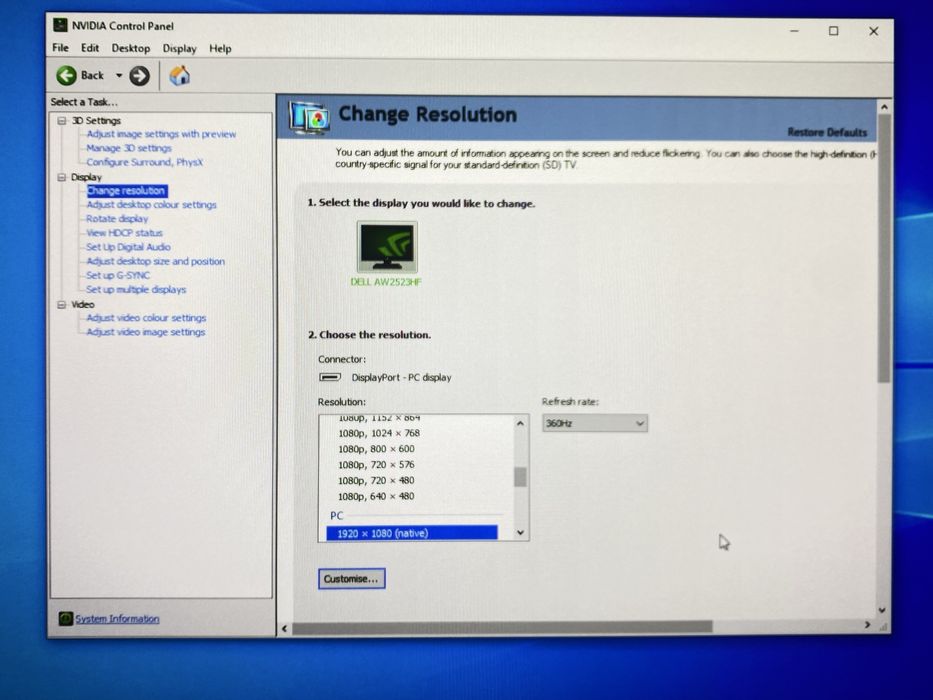
Task: Open Manage 3D settings
Action: click(x=129, y=148)
